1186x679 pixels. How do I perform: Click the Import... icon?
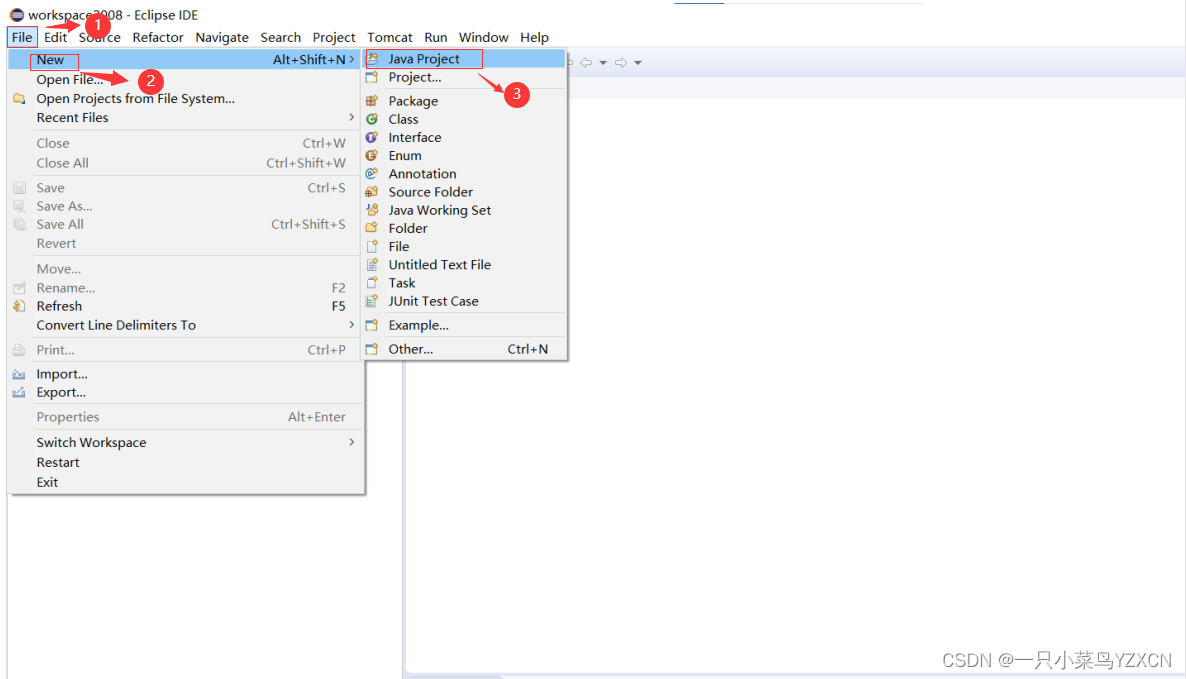coord(20,374)
